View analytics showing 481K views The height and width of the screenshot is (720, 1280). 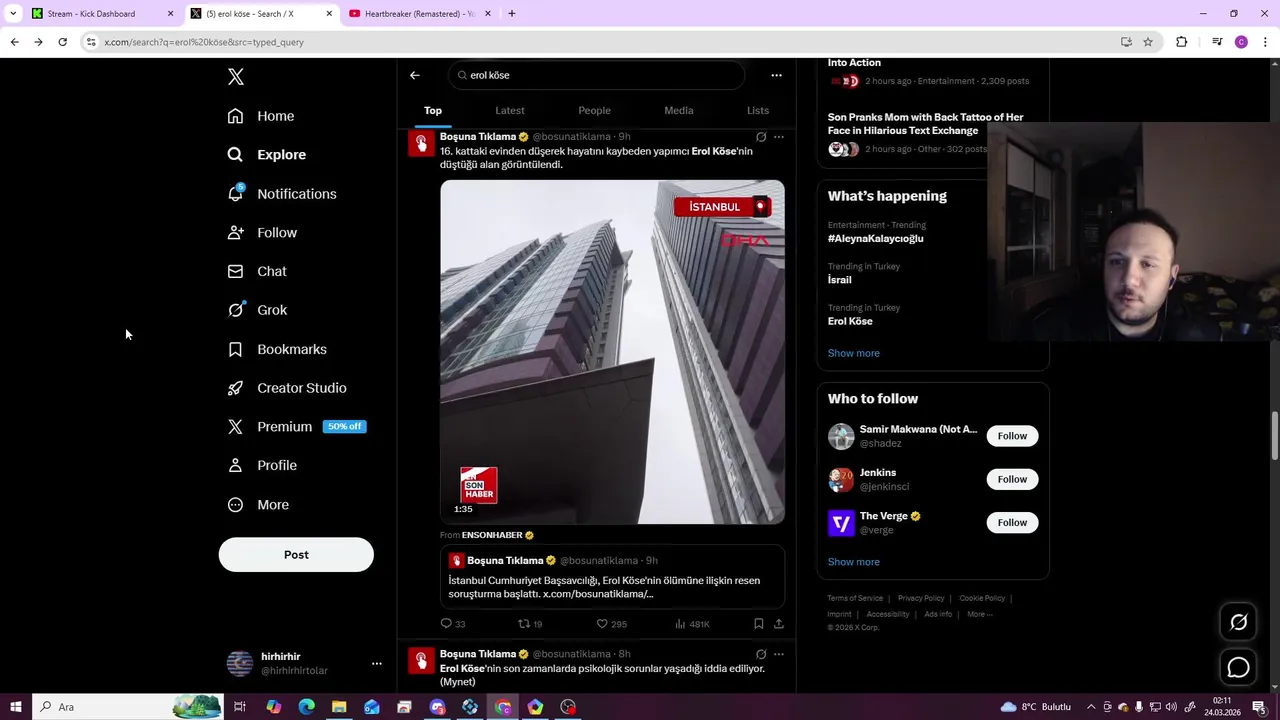(692, 624)
